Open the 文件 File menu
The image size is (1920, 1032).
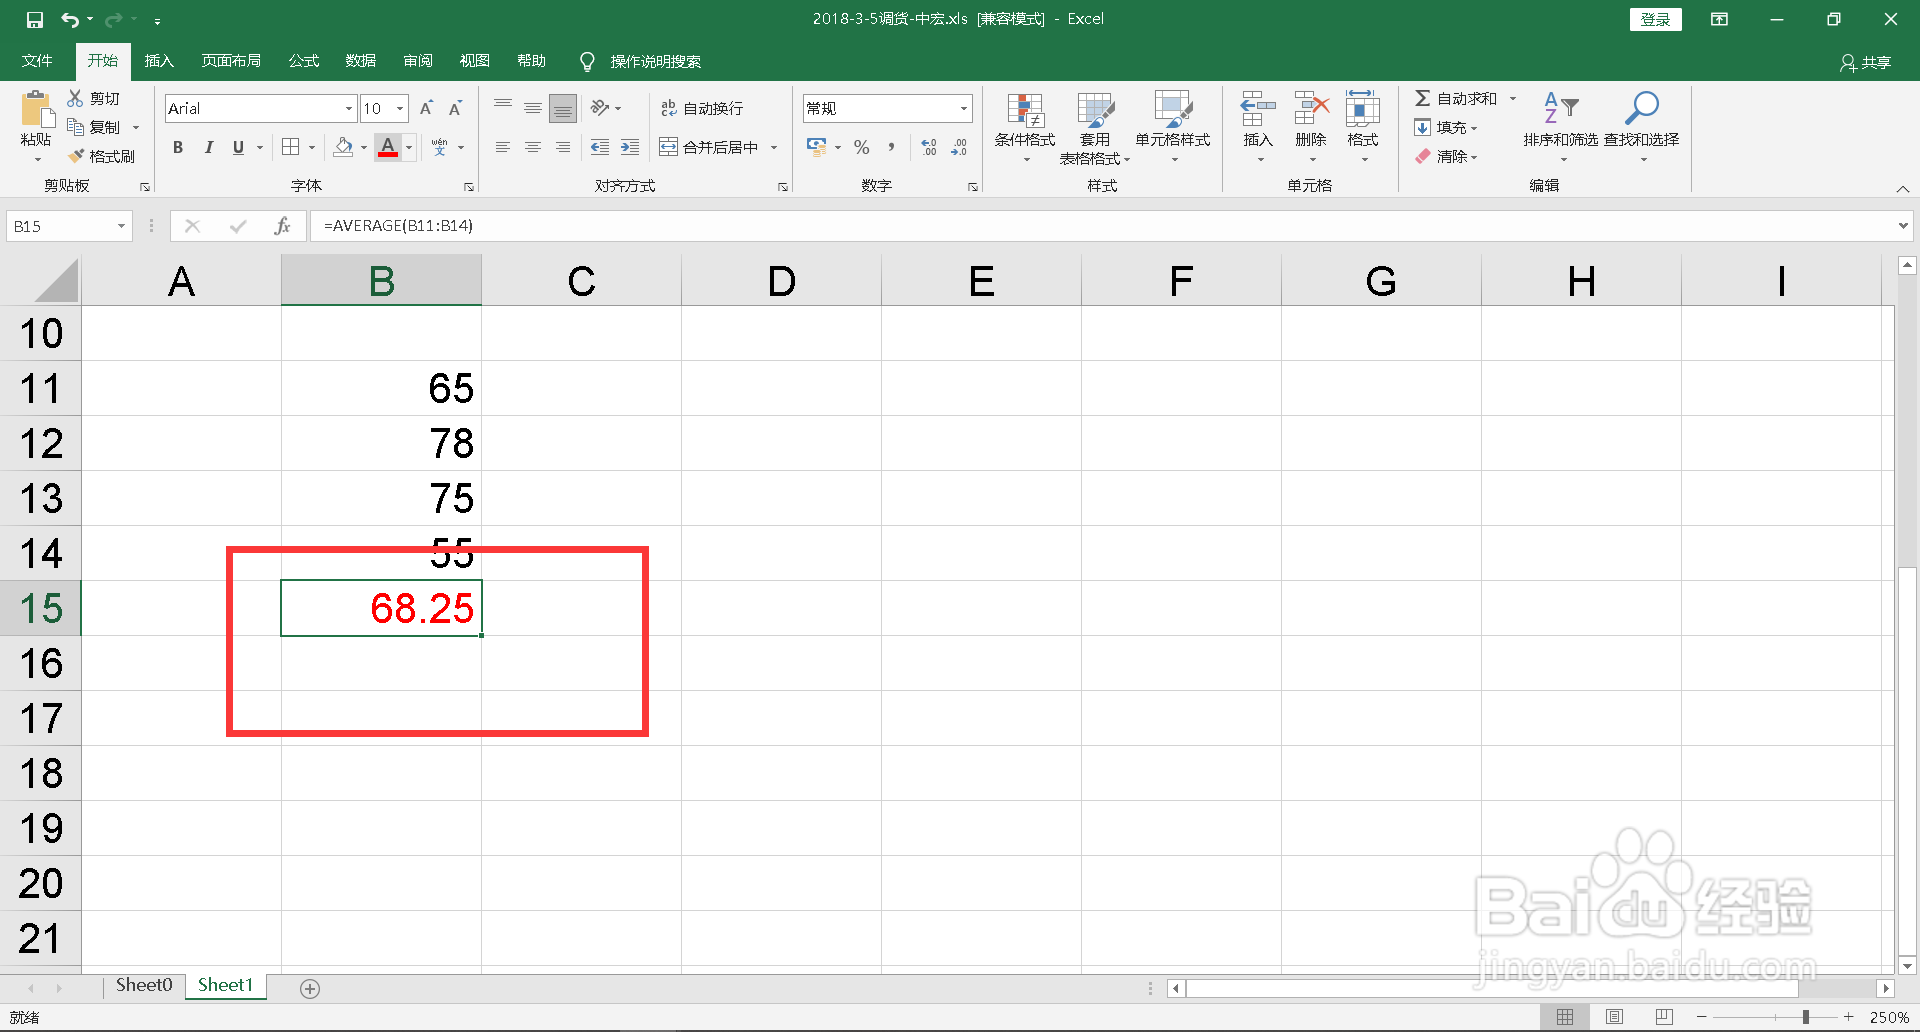coord(37,61)
